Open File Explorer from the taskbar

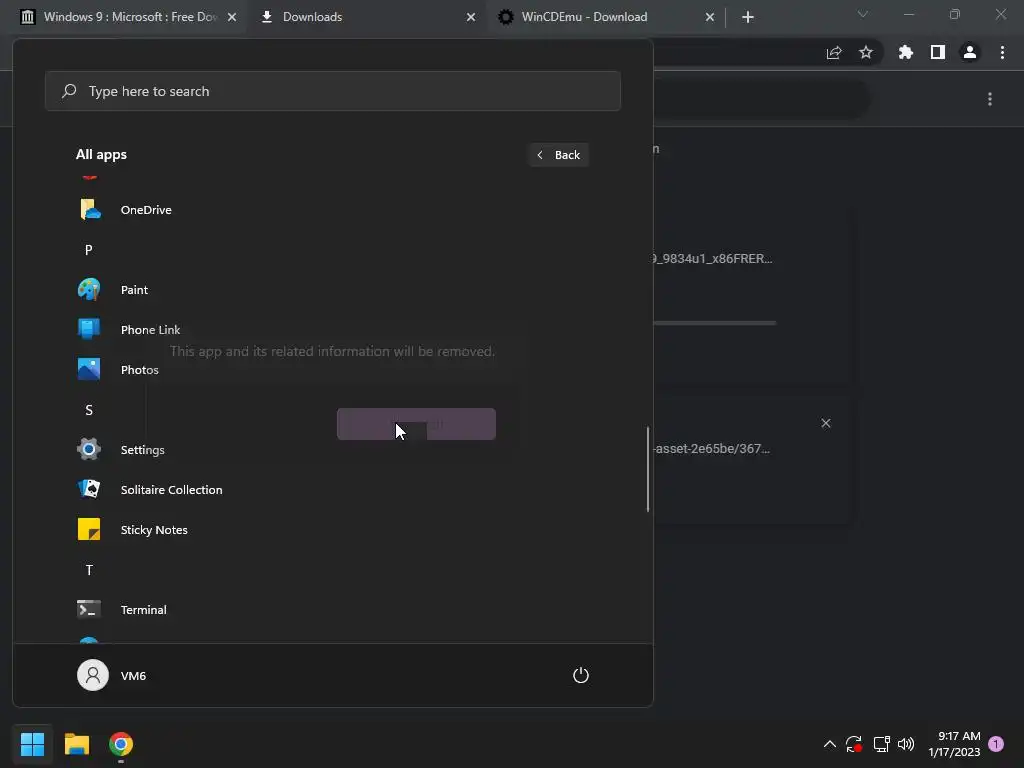click(76, 744)
